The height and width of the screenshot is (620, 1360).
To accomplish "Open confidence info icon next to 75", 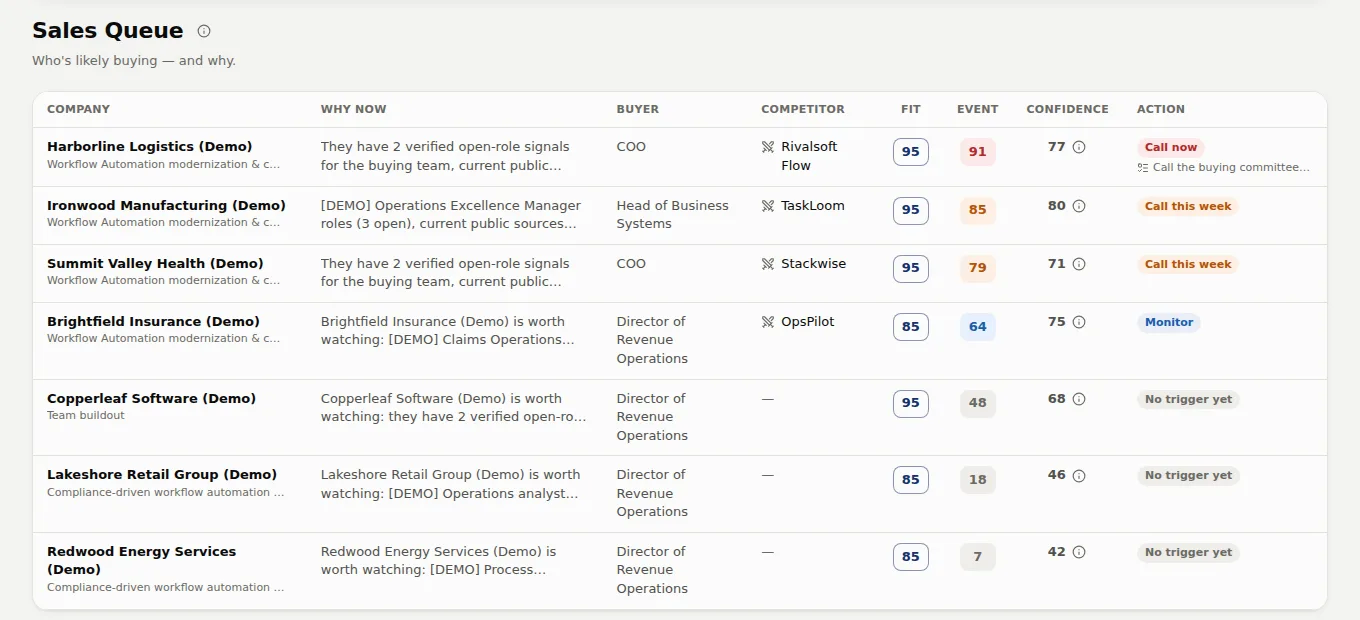I will click(1079, 322).
